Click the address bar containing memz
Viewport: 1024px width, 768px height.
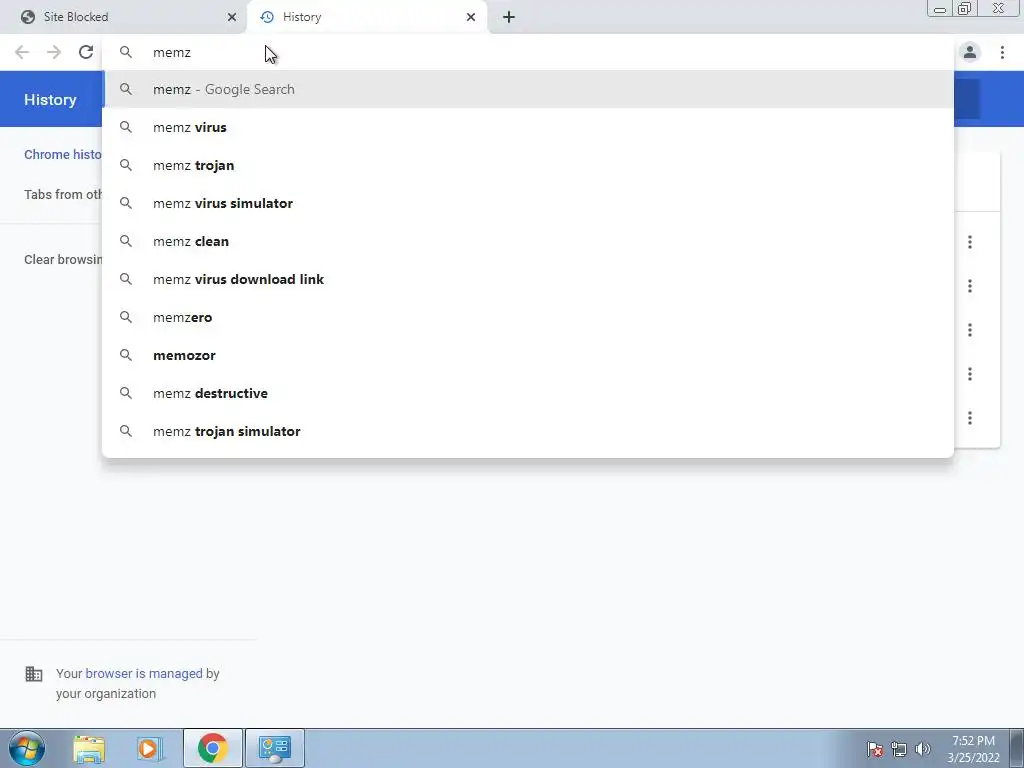tap(528, 52)
